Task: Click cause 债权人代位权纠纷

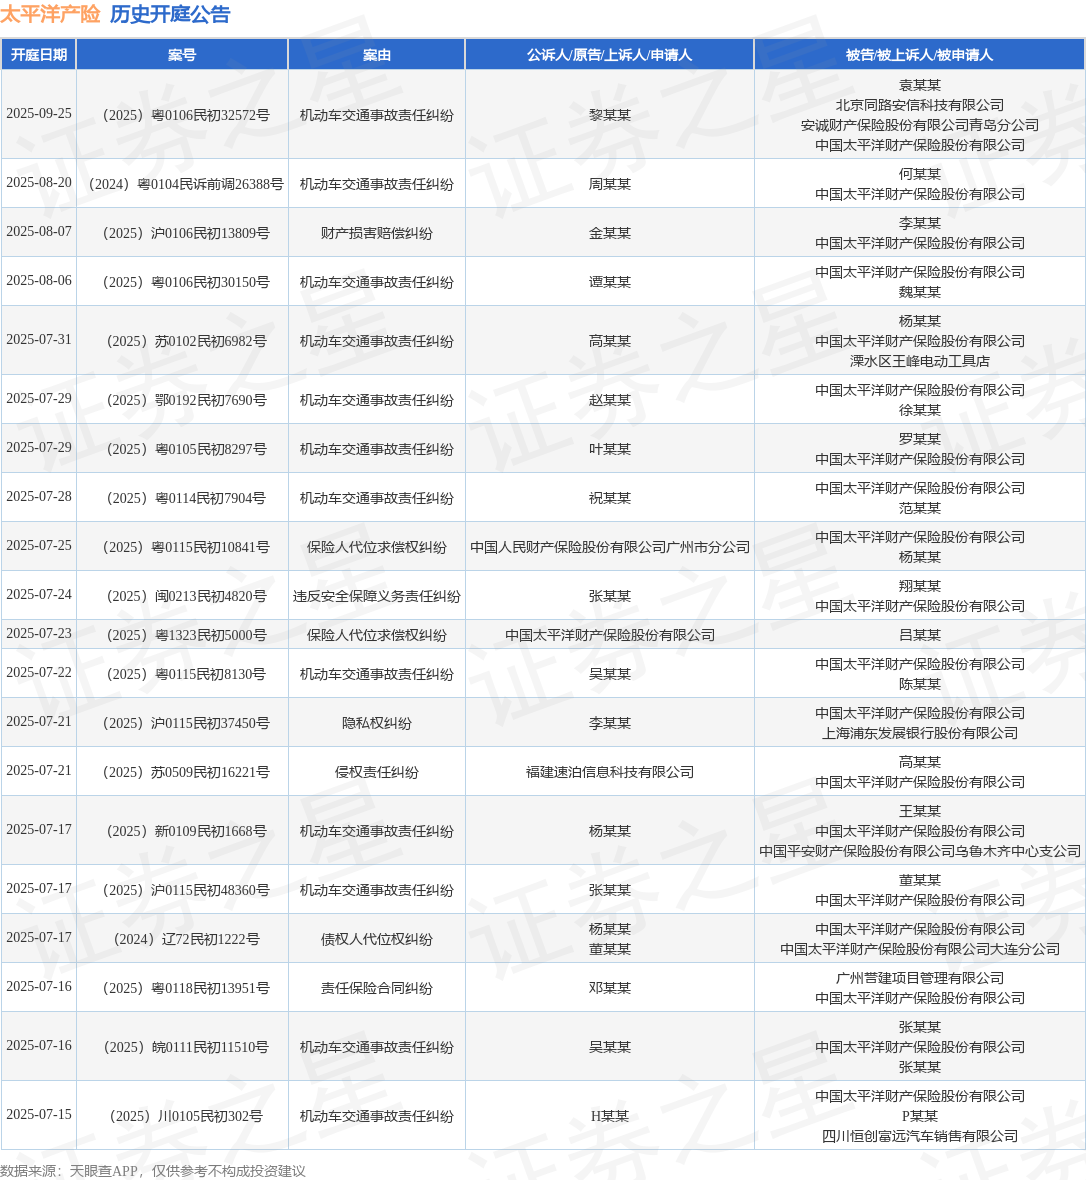Action: 376,939
